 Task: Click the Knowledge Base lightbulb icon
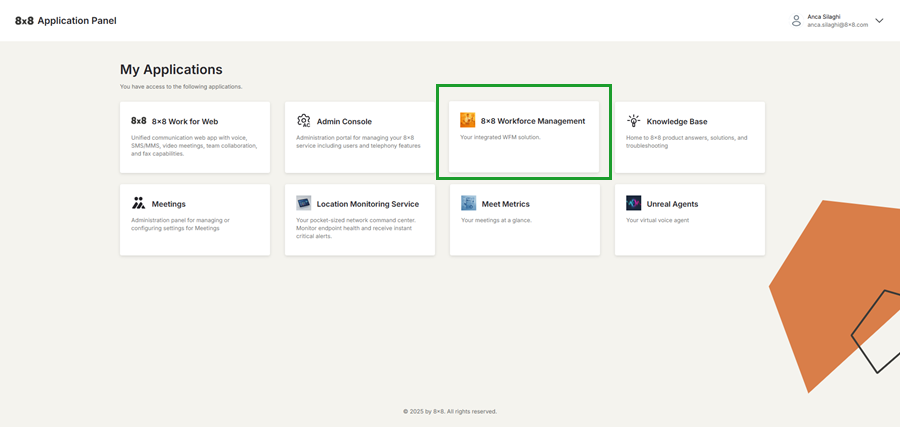pyautogui.click(x=633, y=121)
